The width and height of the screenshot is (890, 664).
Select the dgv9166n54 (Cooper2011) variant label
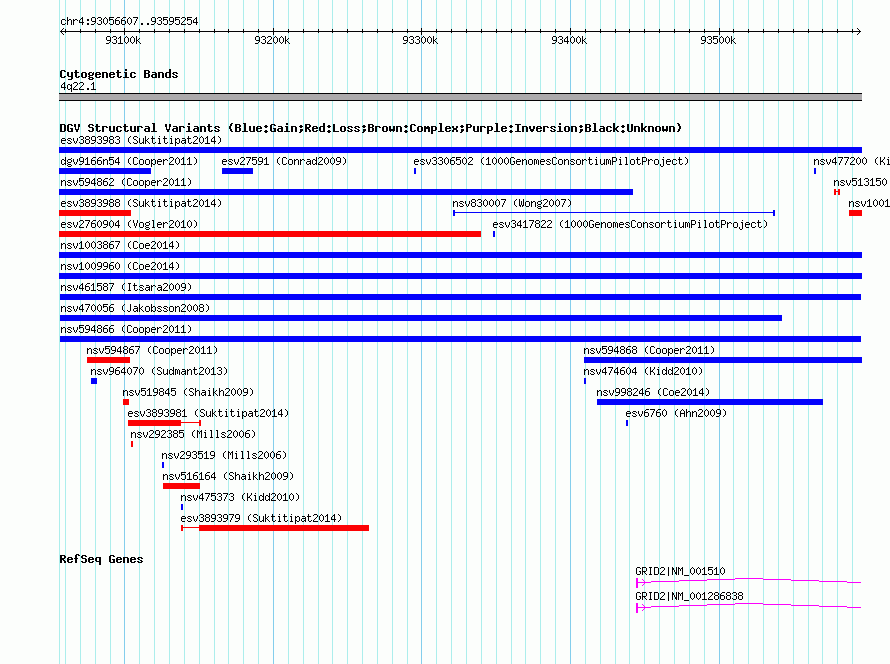pyautogui.click(x=129, y=161)
